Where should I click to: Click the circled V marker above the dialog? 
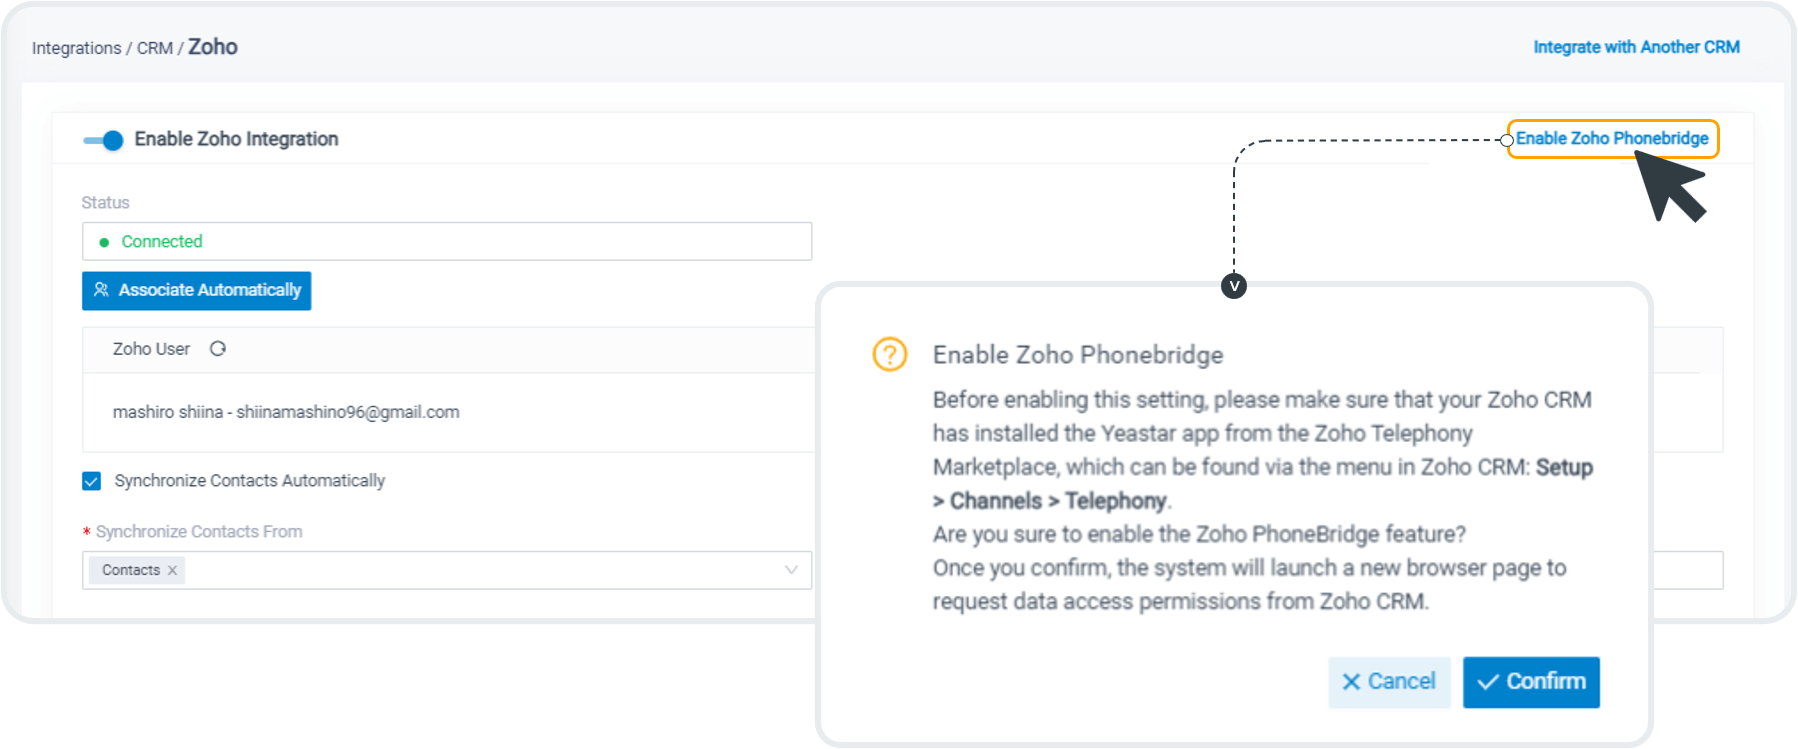[1234, 286]
